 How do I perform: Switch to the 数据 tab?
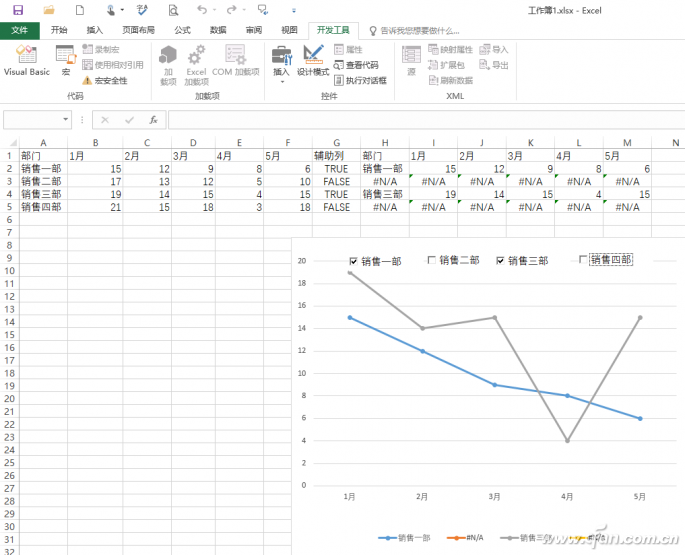click(x=218, y=30)
